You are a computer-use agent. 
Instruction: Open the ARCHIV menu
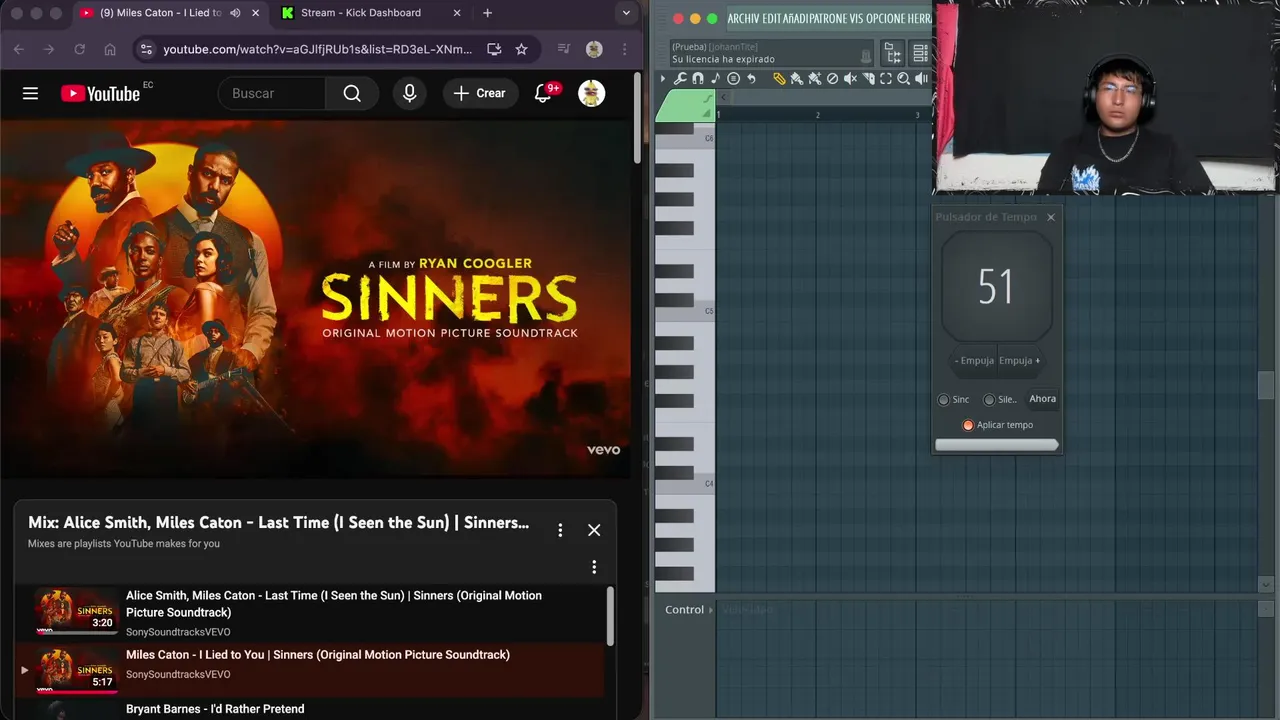click(x=744, y=19)
